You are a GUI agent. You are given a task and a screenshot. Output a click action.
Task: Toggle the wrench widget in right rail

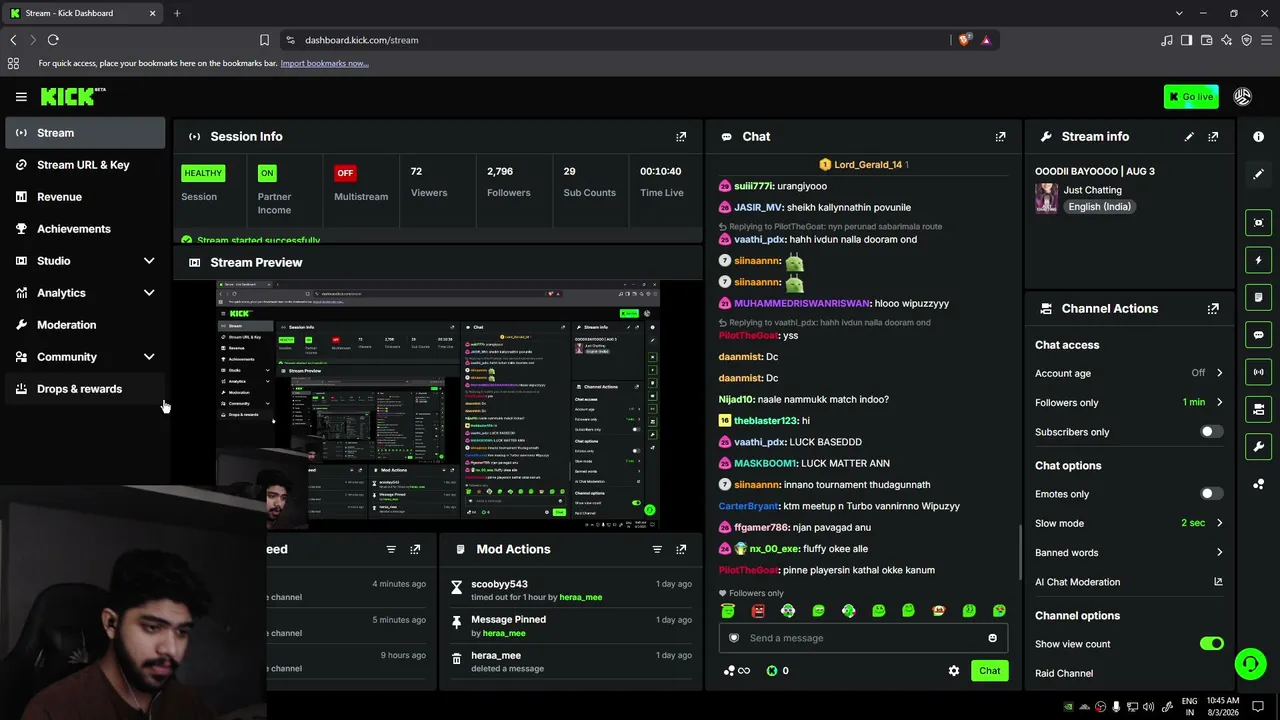(x=1258, y=446)
